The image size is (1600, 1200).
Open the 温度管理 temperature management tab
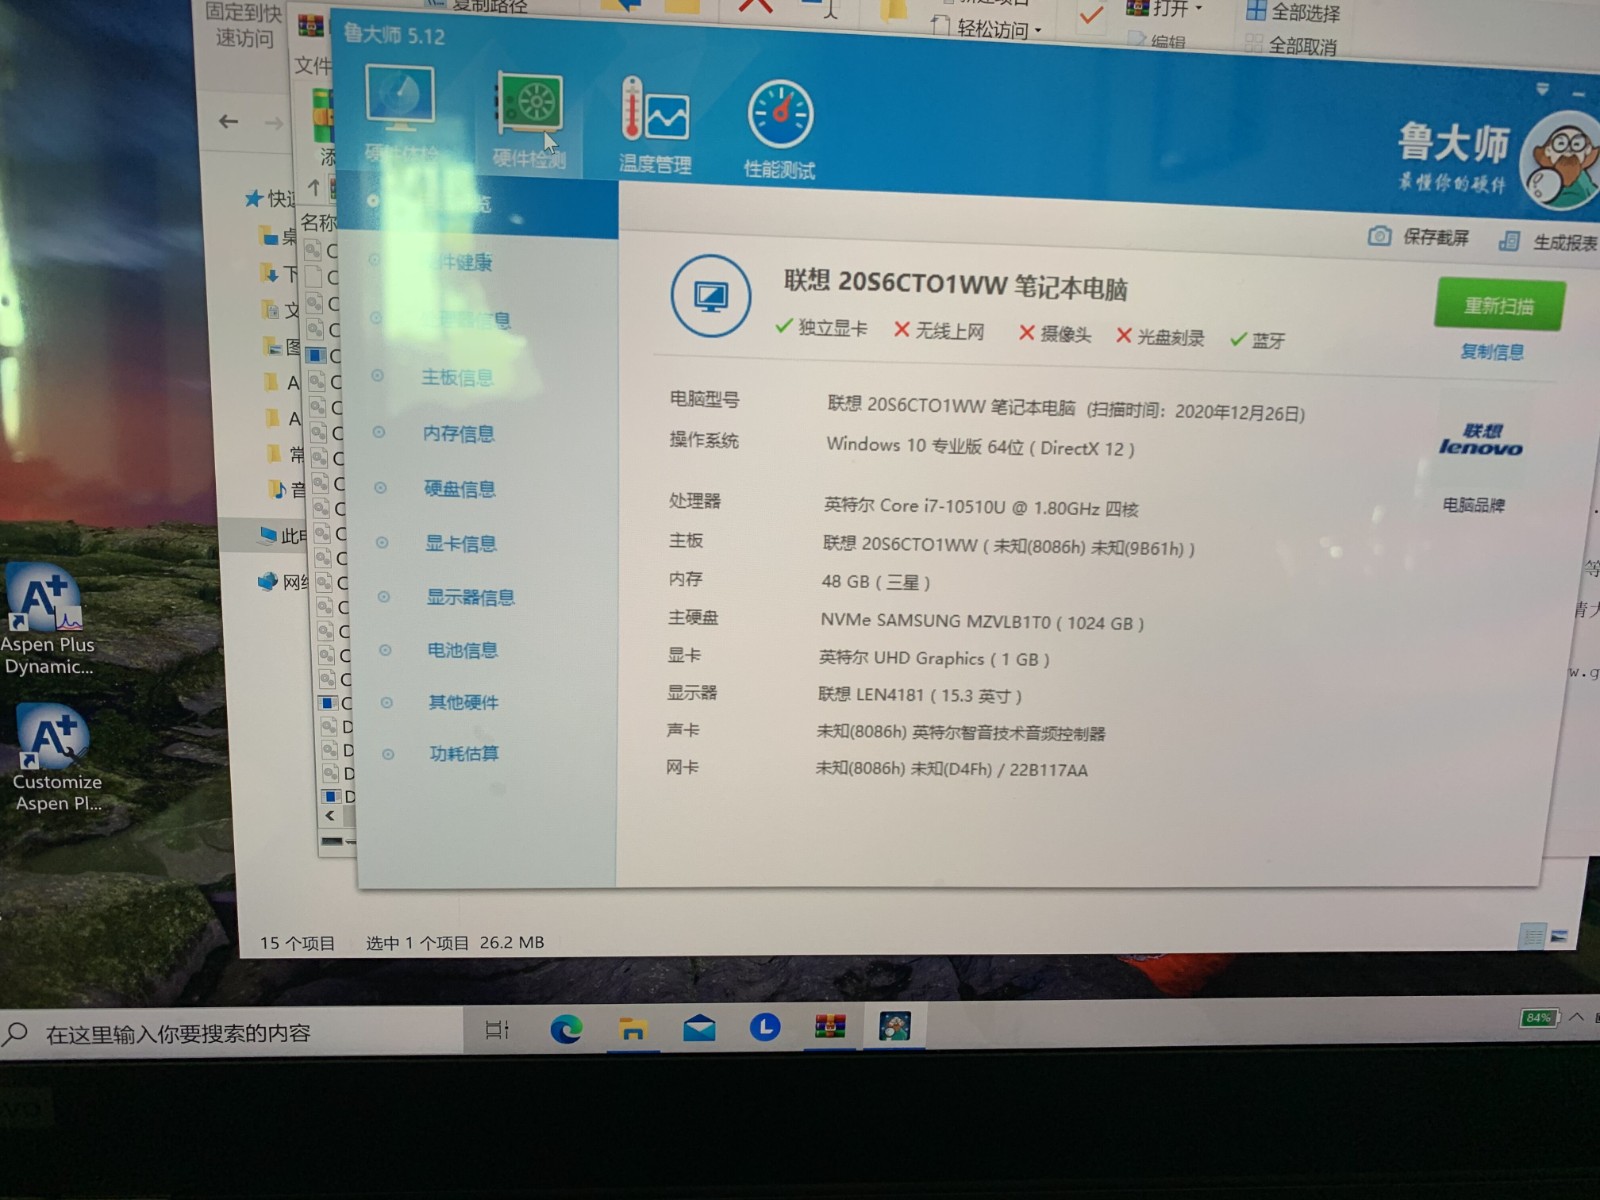(655, 125)
